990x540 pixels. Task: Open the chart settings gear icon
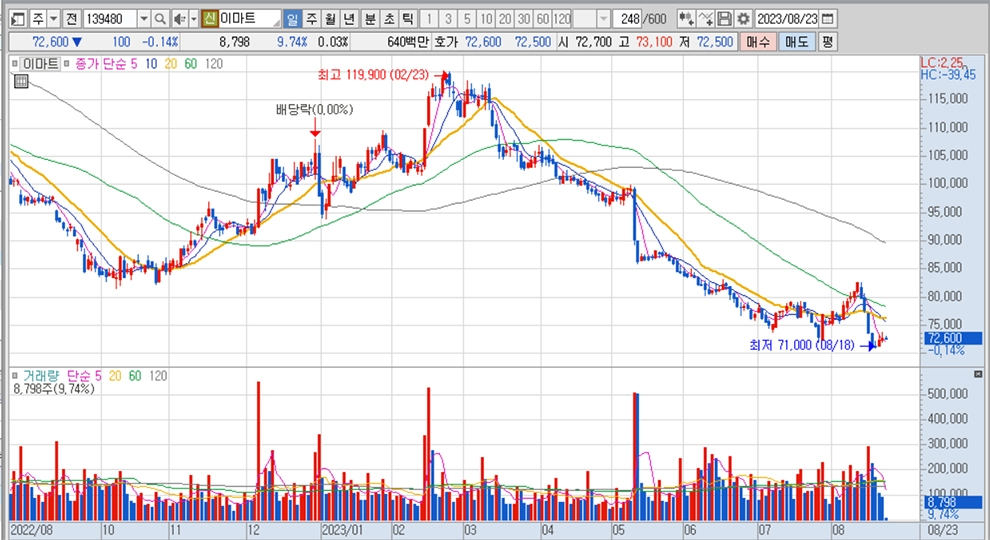pos(742,19)
